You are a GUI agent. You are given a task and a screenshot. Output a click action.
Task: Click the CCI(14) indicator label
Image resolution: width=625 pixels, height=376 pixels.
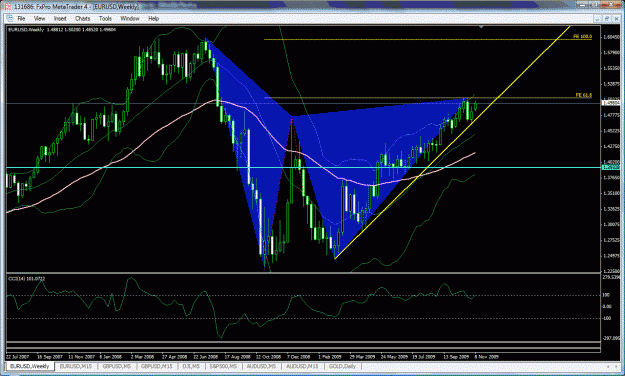click(27, 279)
